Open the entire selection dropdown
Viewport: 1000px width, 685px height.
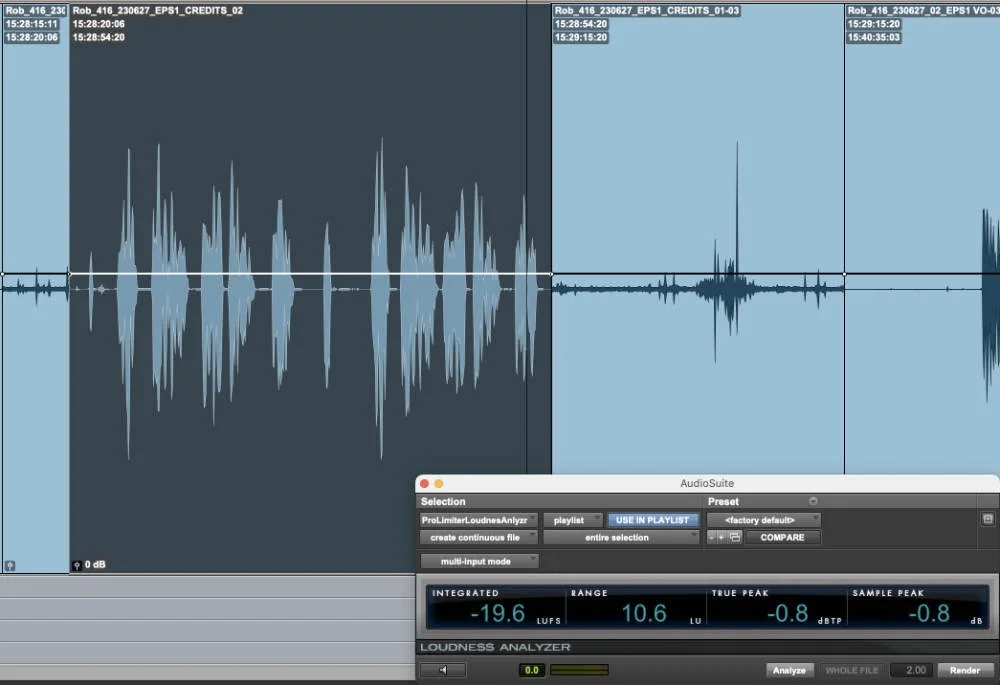point(620,537)
